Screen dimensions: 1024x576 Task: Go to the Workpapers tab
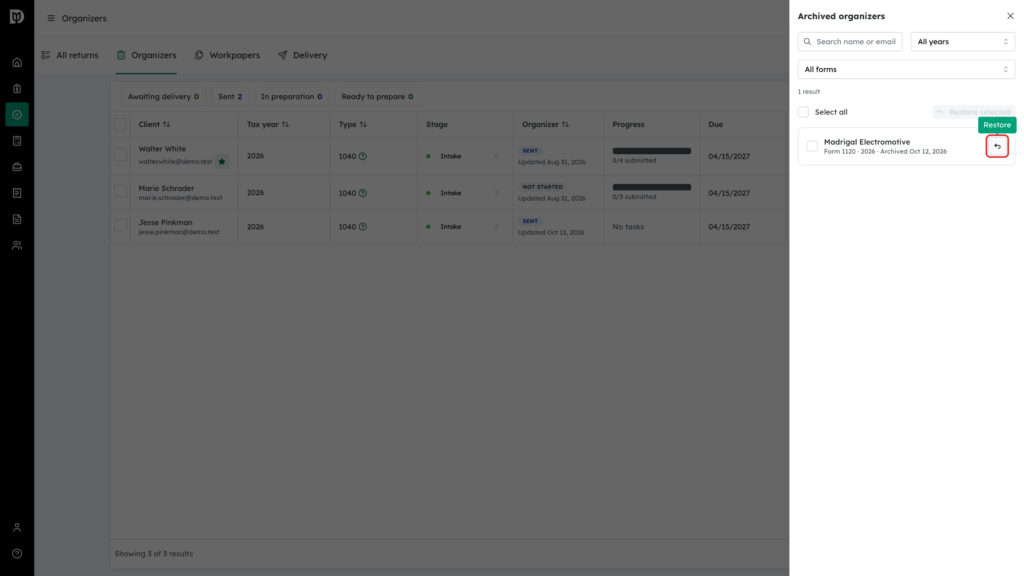[227, 56]
